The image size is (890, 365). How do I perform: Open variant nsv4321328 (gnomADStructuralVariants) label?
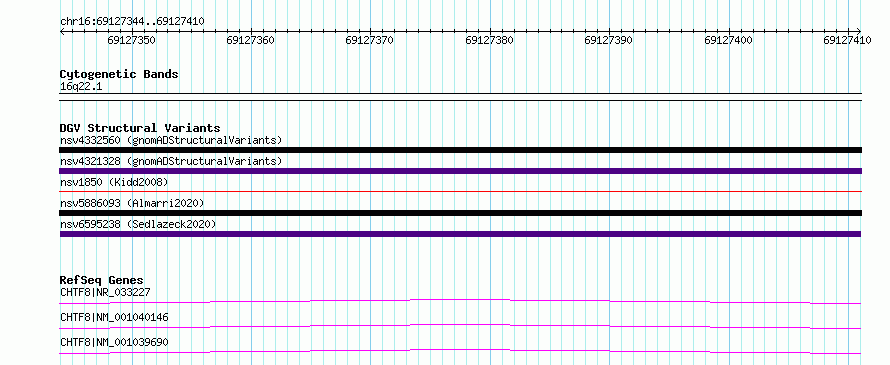point(171,161)
